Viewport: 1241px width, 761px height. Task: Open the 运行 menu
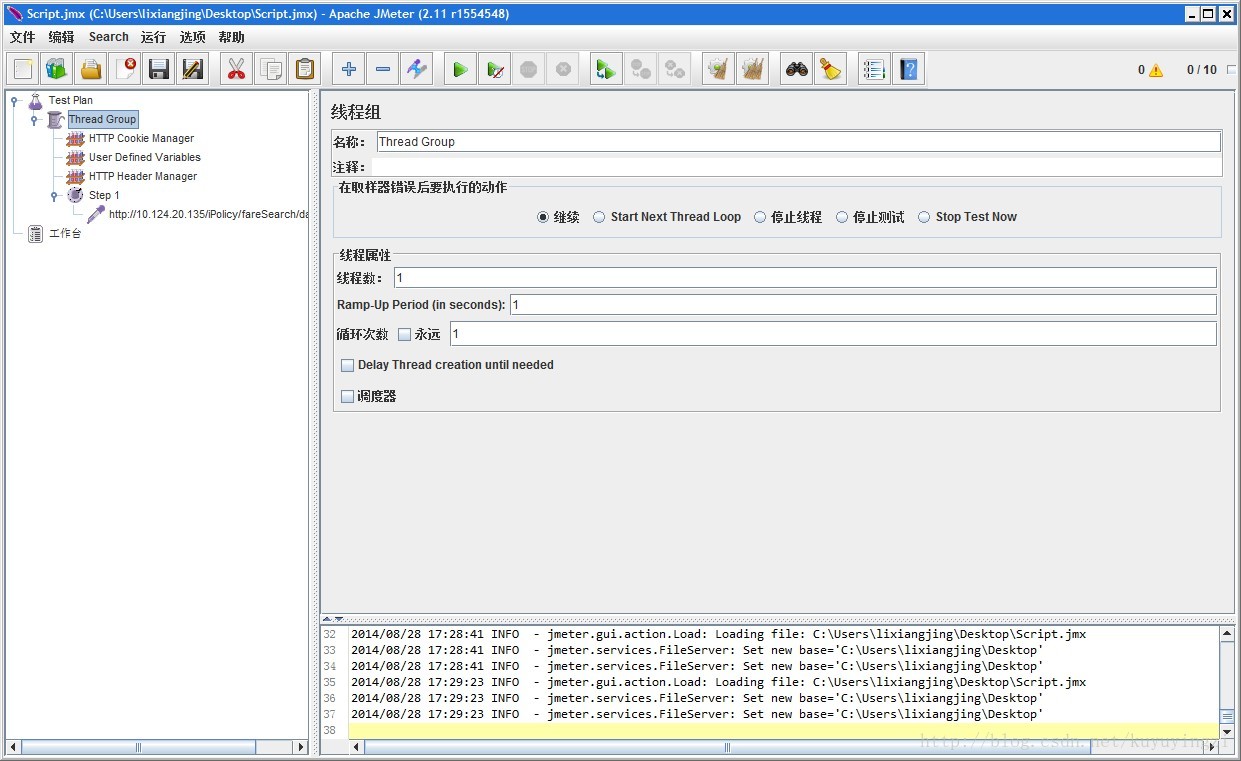tap(153, 37)
